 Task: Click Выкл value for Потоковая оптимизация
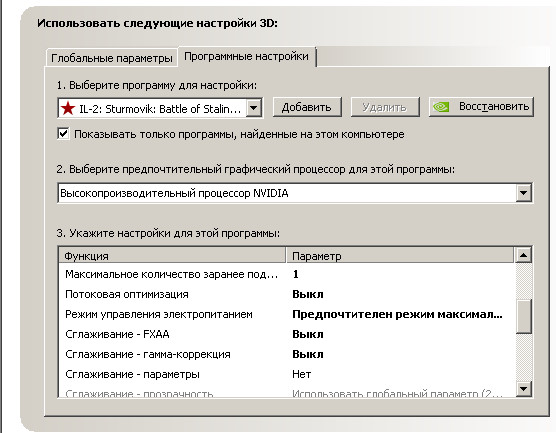tap(308, 294)
